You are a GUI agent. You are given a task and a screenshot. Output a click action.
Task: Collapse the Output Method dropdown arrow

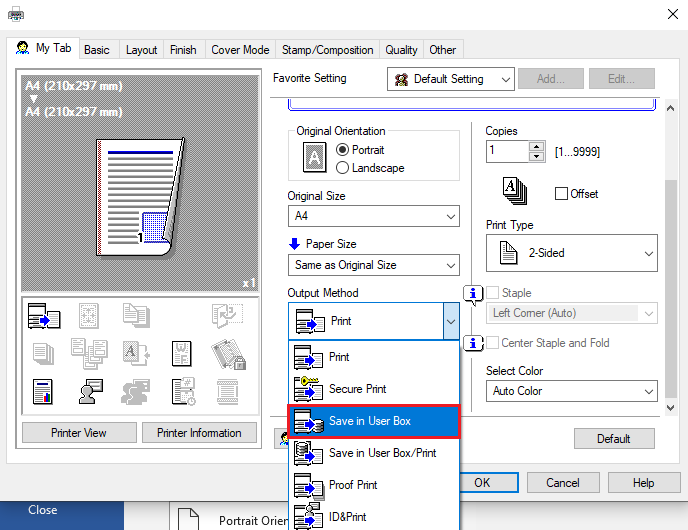click(451, 321)
